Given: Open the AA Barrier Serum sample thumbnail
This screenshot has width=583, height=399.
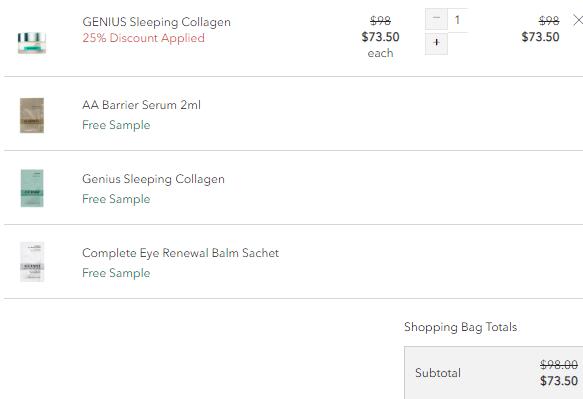Looking at the screenshot, I should [32, 115].
